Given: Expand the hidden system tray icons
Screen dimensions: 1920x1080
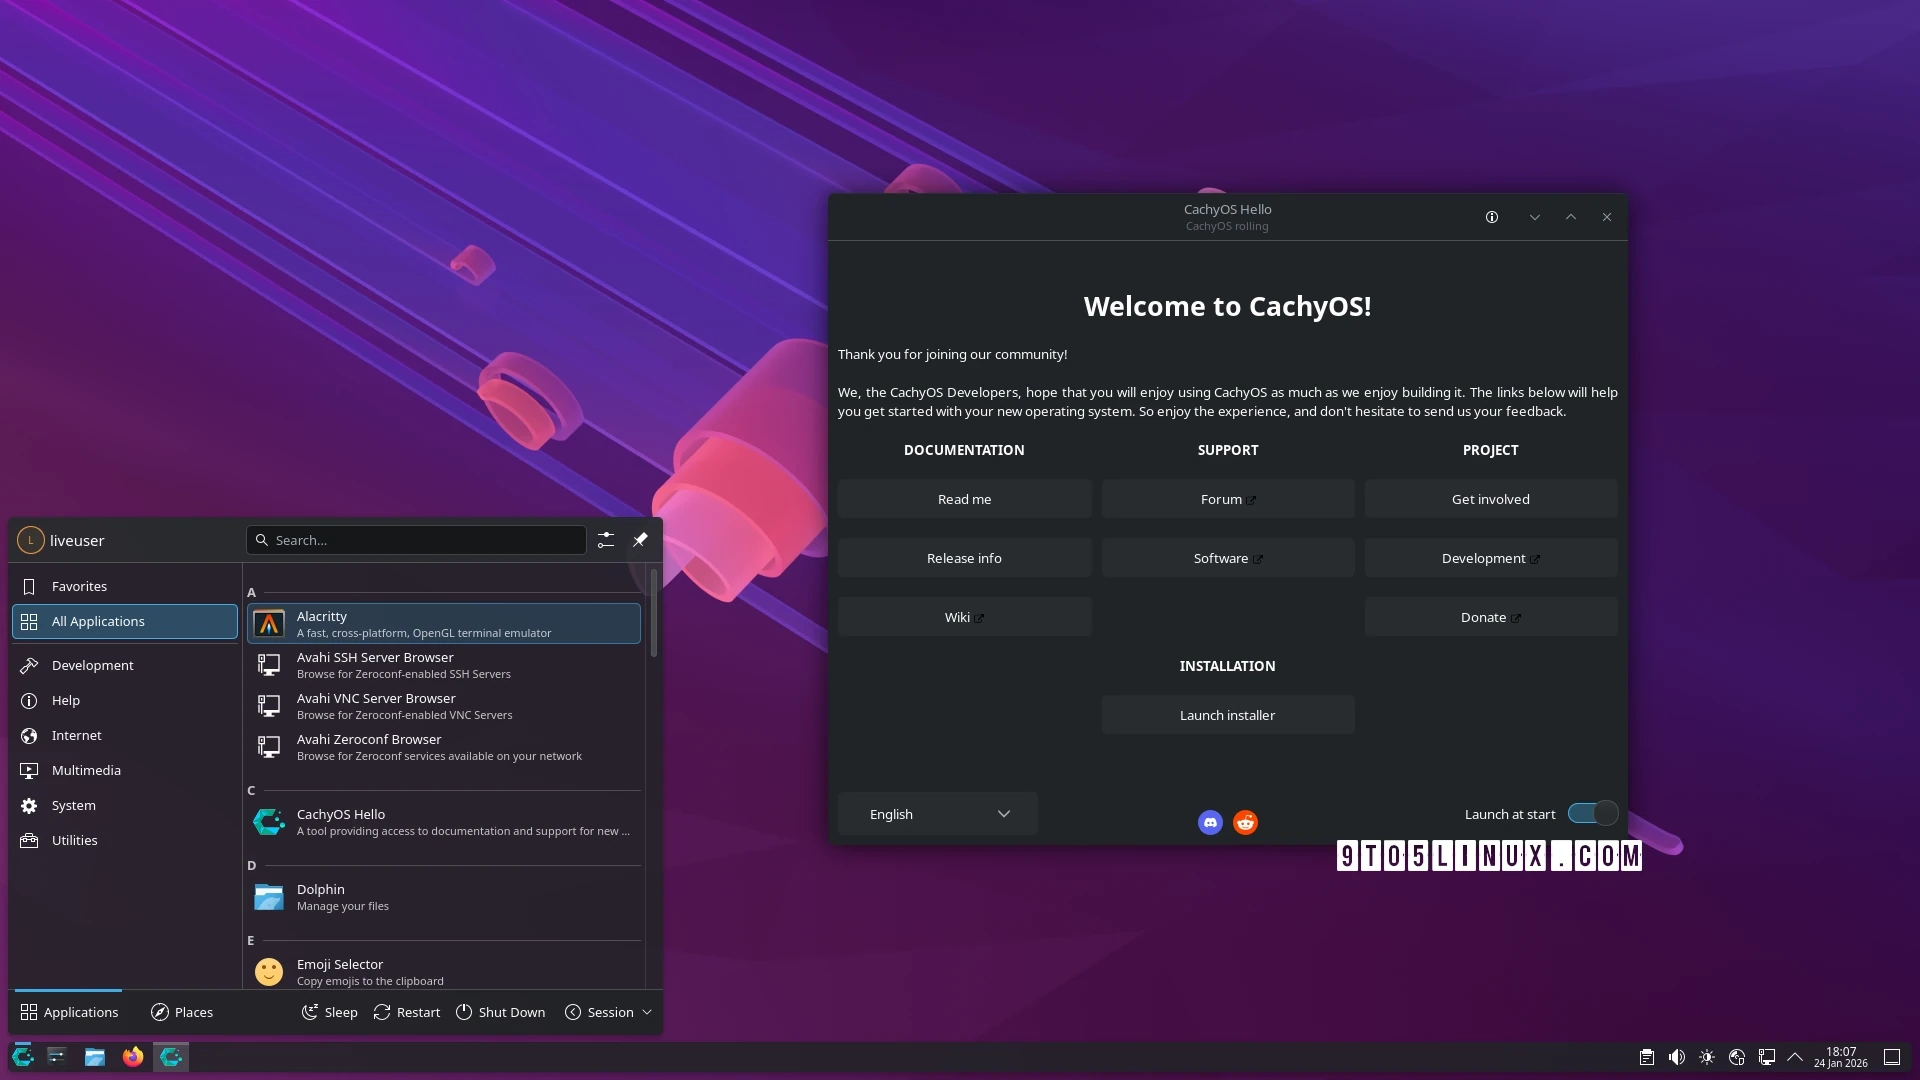Looking at the screenshot, I should tap(1796, 1056).
